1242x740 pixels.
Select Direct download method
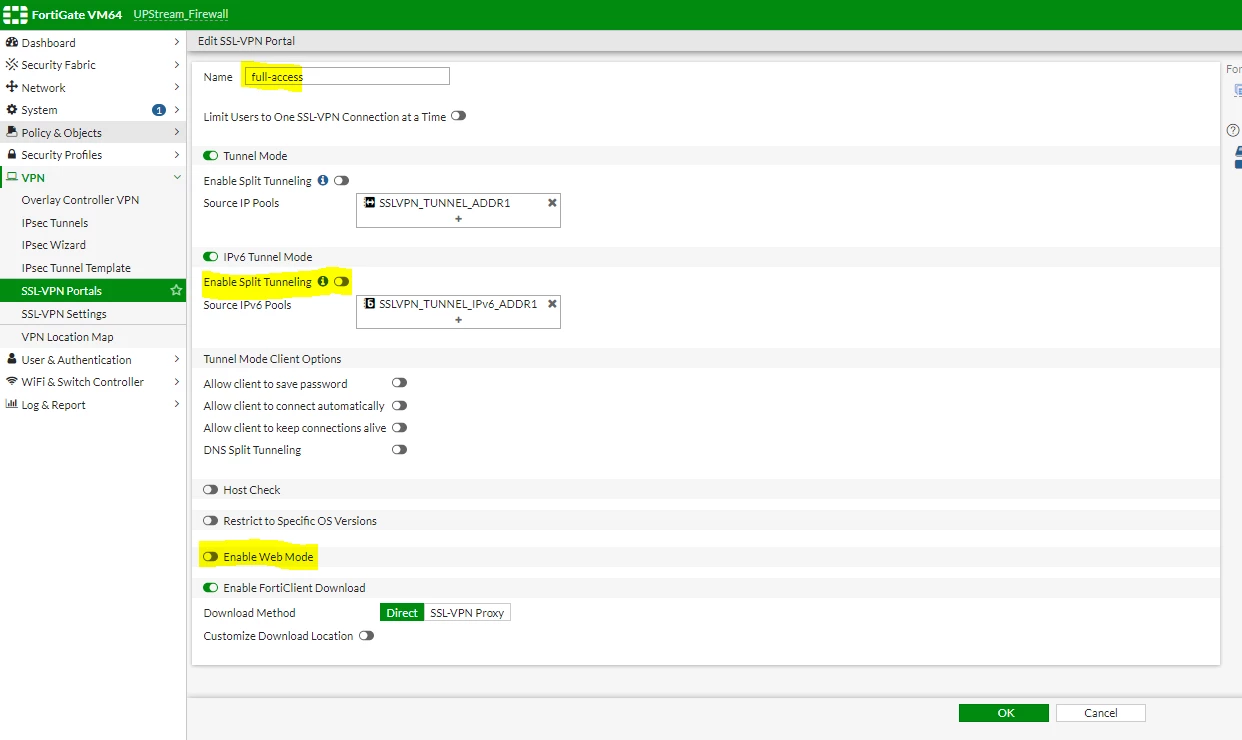coord(402,613)
